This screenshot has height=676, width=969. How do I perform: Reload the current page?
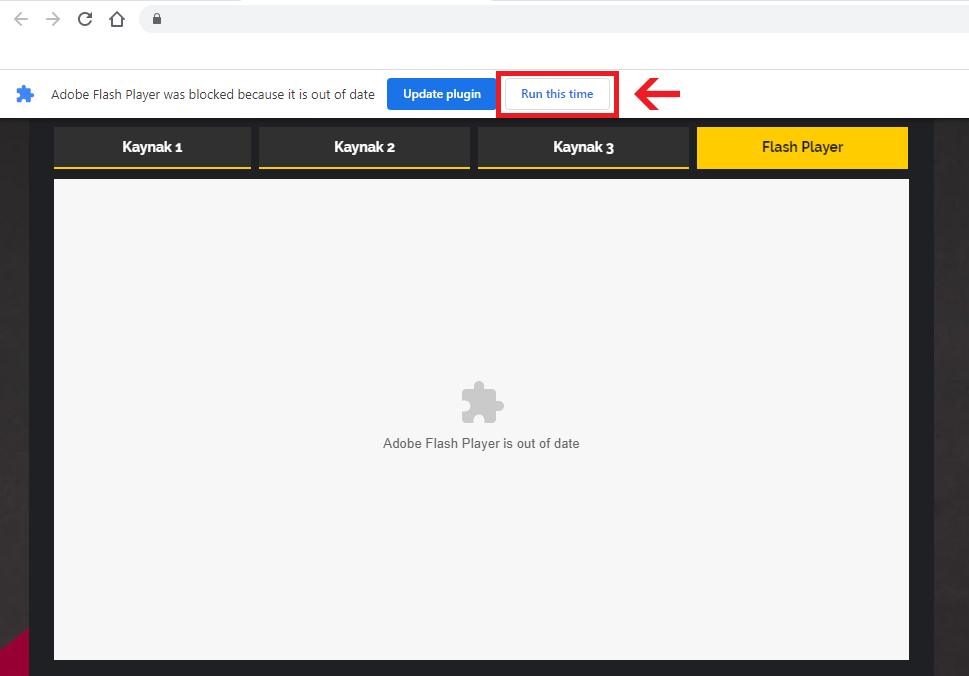(x=85, y=19)
